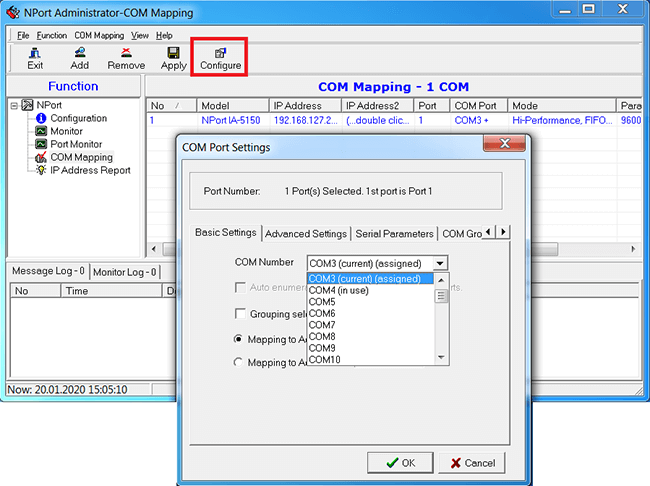Viewport: 650px width, 486px height.
Task: Select the second Mapping to radio button
Action: tap(238, 362)
